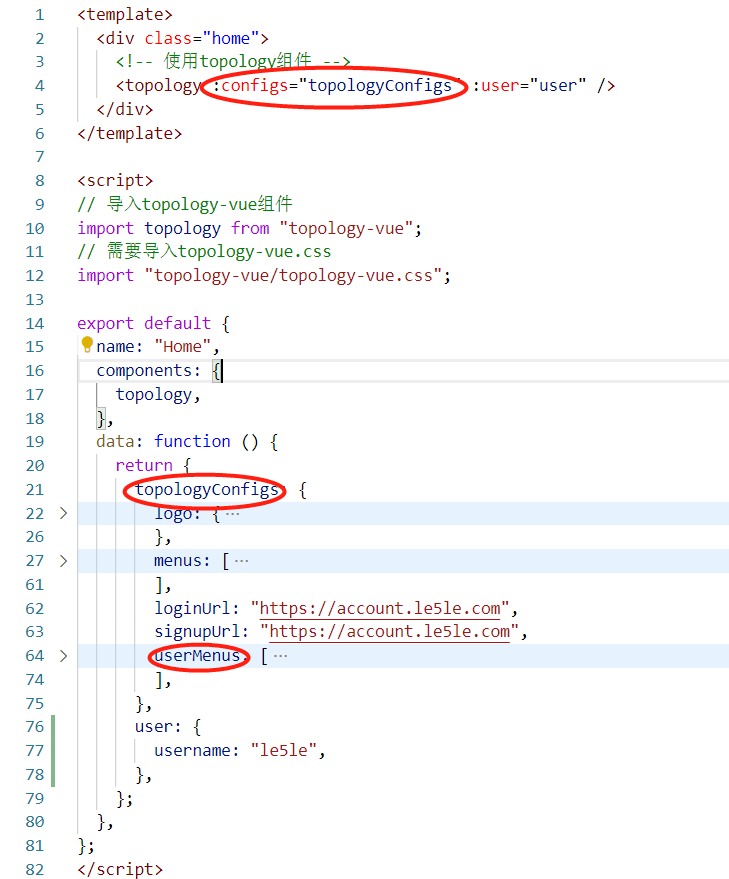Click "topologyConfigs" in the template :configs attribute
The height and width of the screenshot is (879, 729).
pyautogui.click(x=380, y=85)
